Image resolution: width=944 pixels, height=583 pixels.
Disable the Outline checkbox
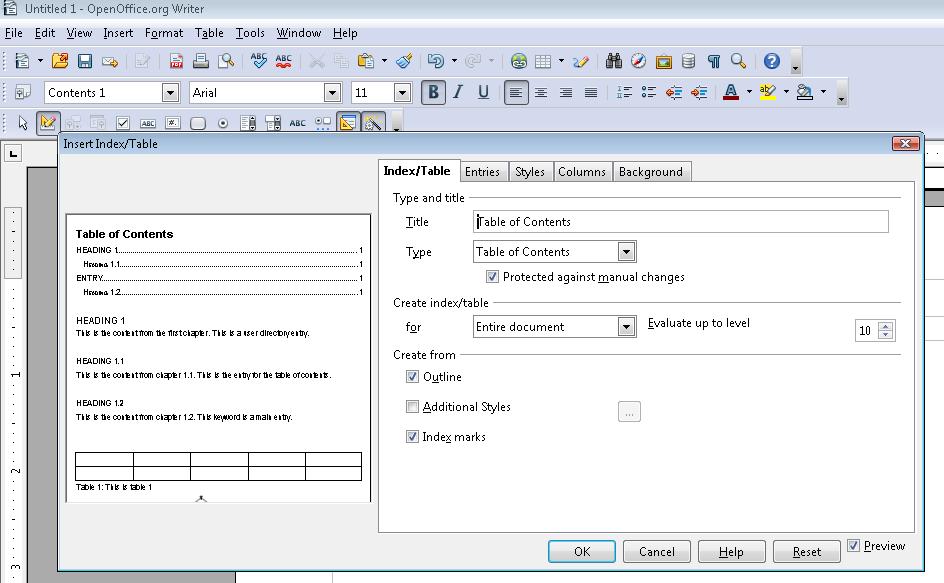point(413,377)
